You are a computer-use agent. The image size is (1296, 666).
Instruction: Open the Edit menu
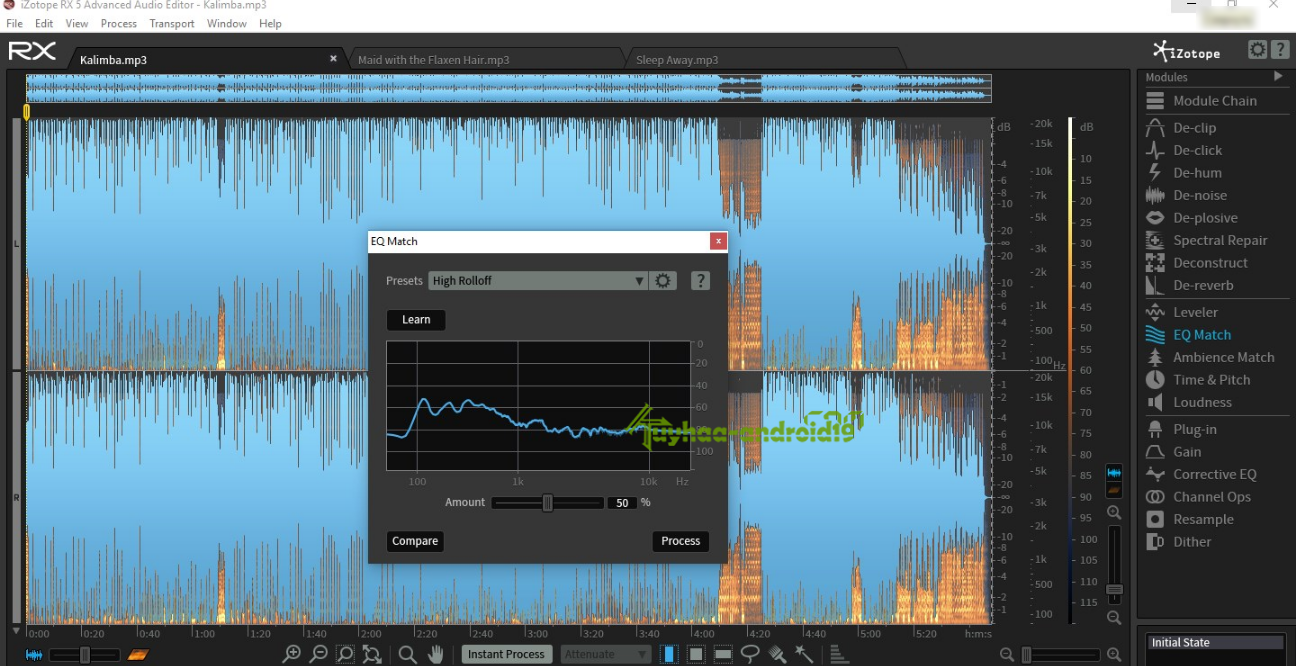(44, 23)
